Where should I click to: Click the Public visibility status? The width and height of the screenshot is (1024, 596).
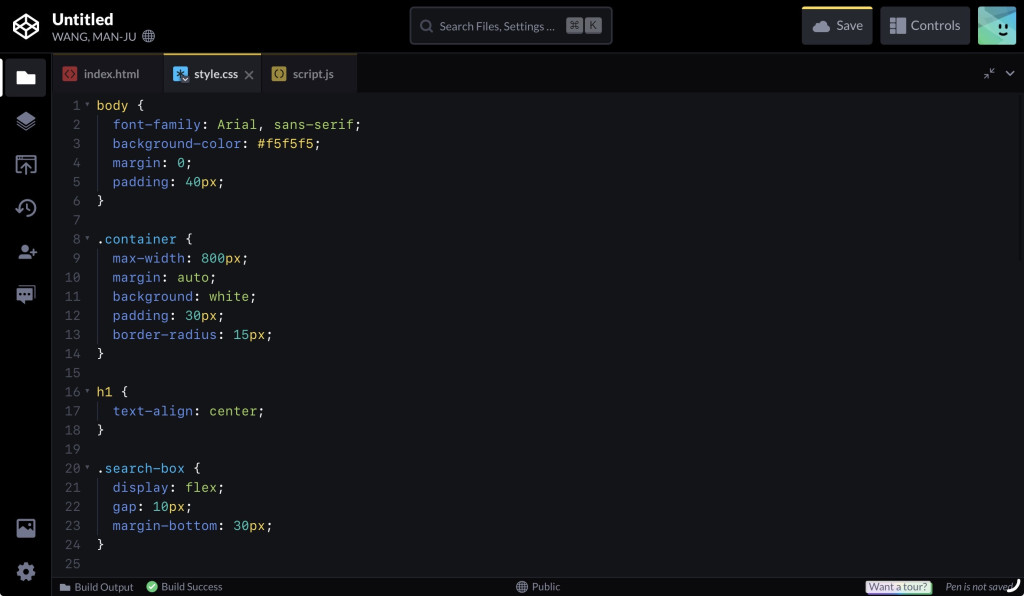[538, 587]
